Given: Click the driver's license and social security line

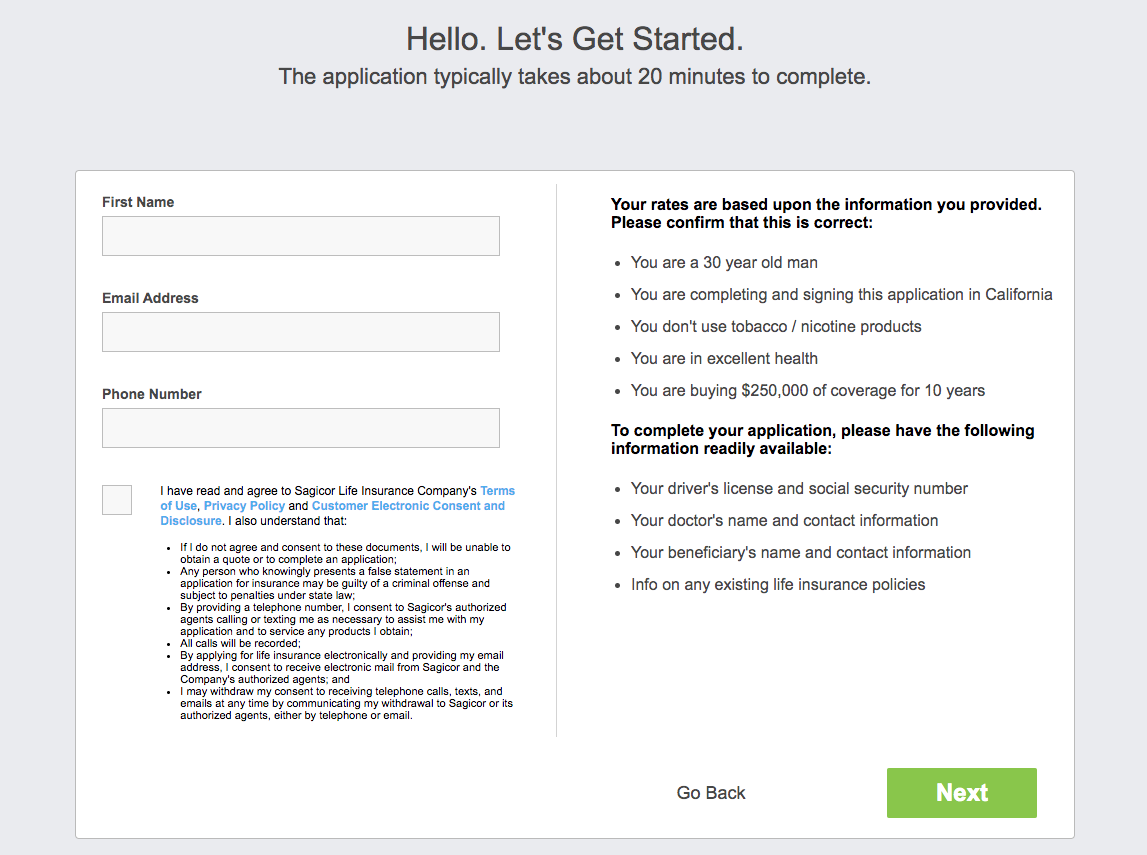Looking at the screenshot, I should coord(799,489).
